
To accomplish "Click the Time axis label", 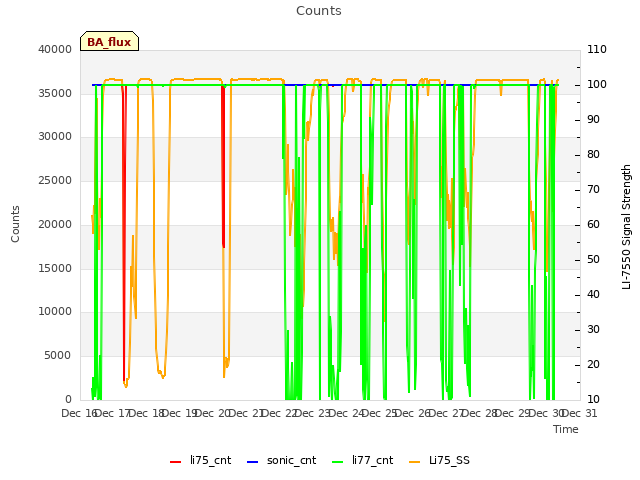I will tap(566, 429).
